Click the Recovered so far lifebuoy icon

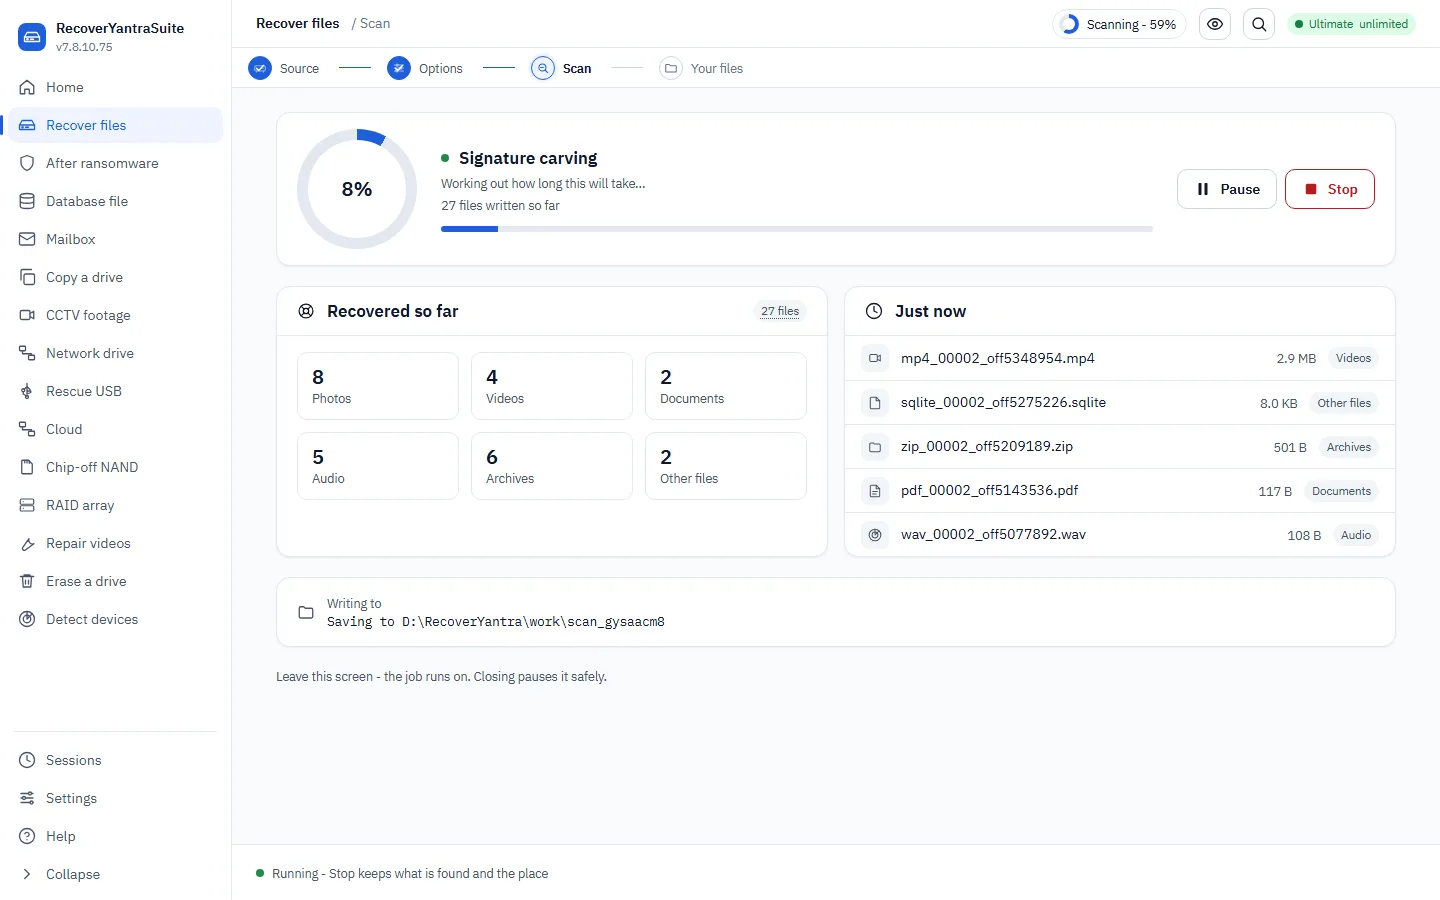tap(306, 311)
